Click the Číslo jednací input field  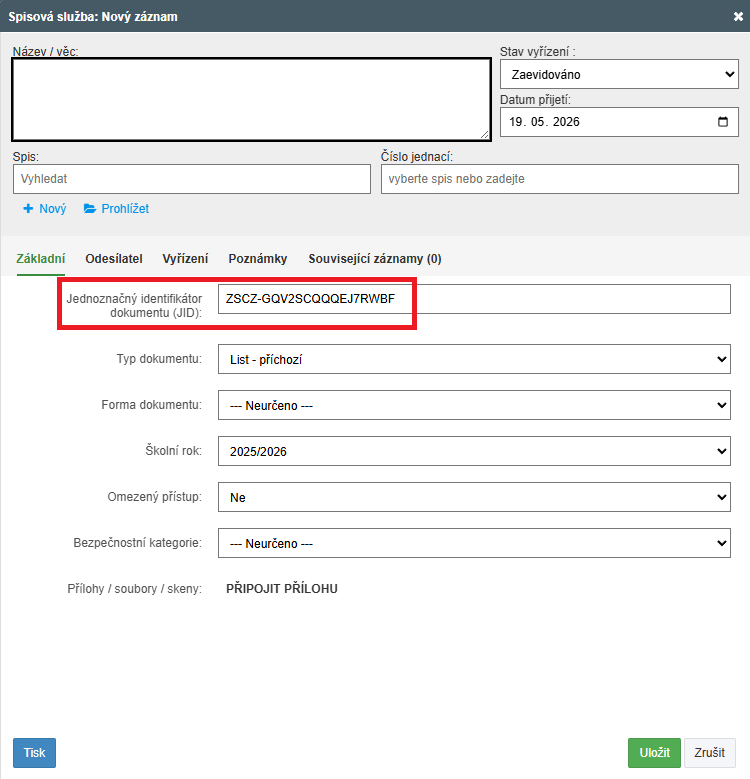(560, 179)
